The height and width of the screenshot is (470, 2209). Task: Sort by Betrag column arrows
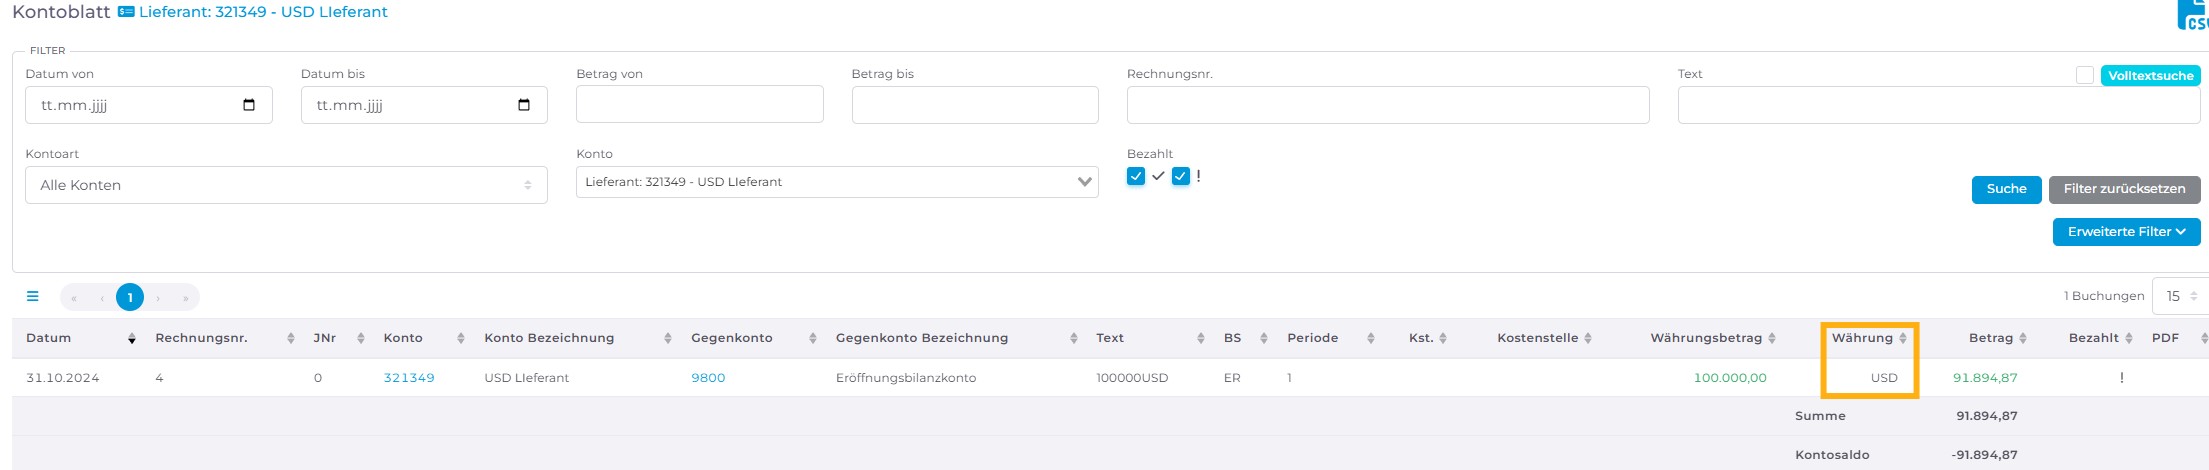[x=2022, y=338]
